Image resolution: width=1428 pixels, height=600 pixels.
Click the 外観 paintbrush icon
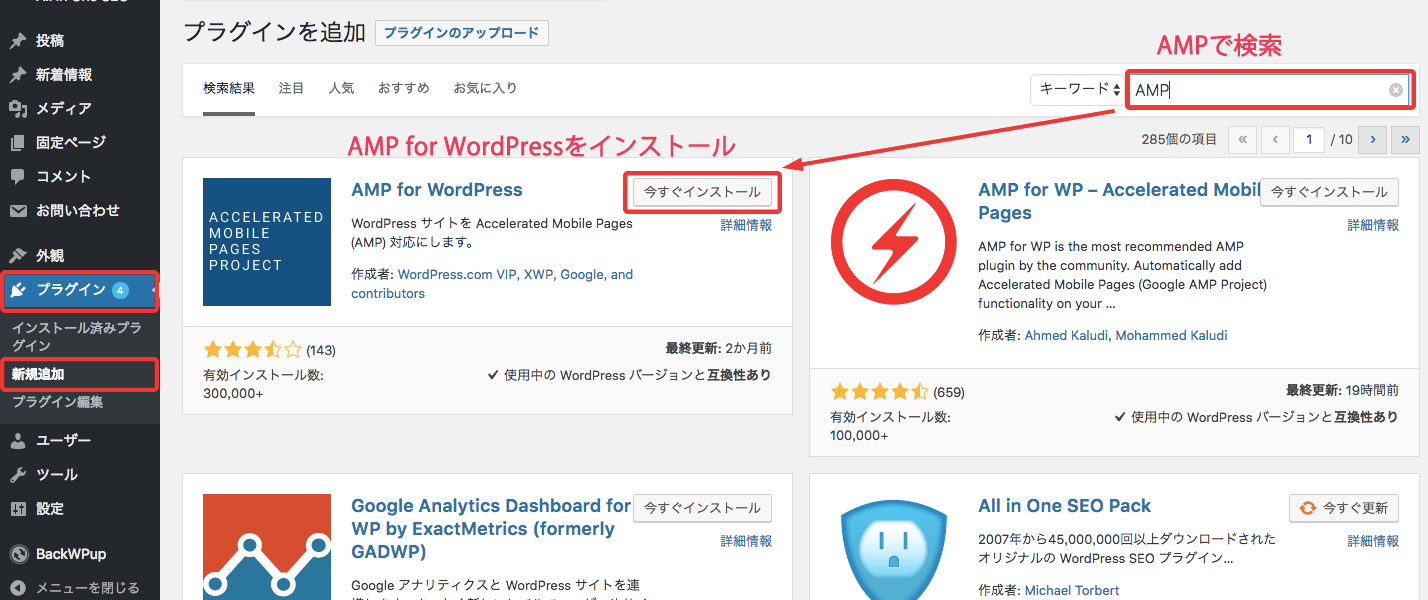18,256
